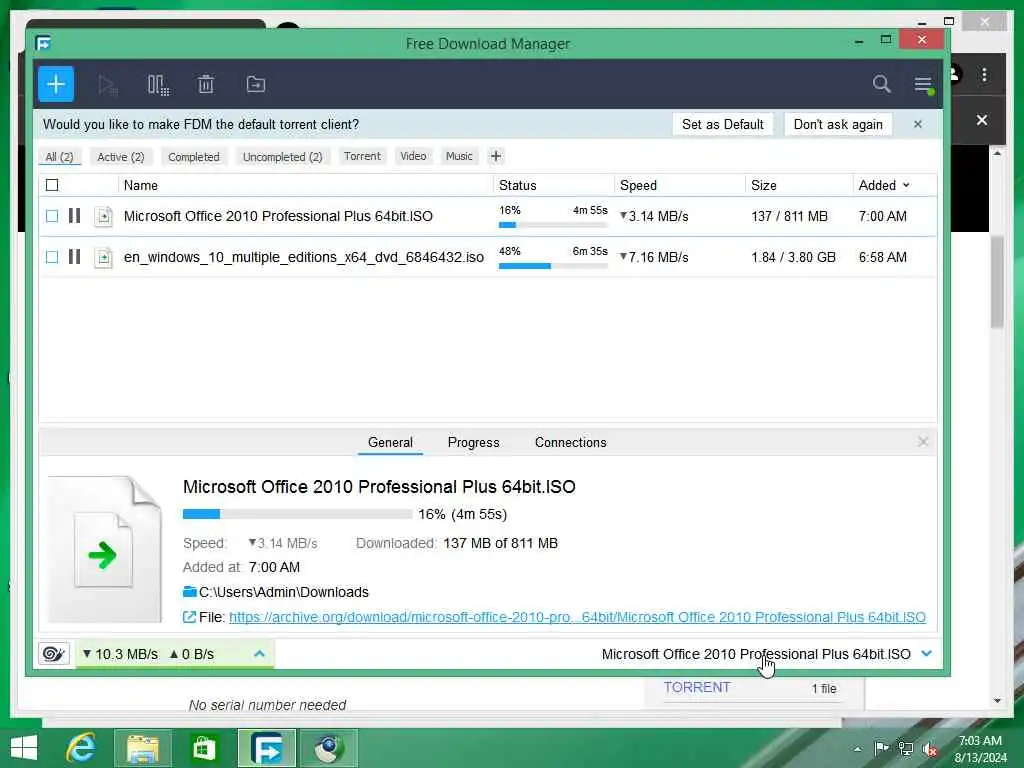Image resolution: width=1024 pixels, height=768 pixels.
Task: Pause the en_windows_10 ISO download
Action: 74,257
